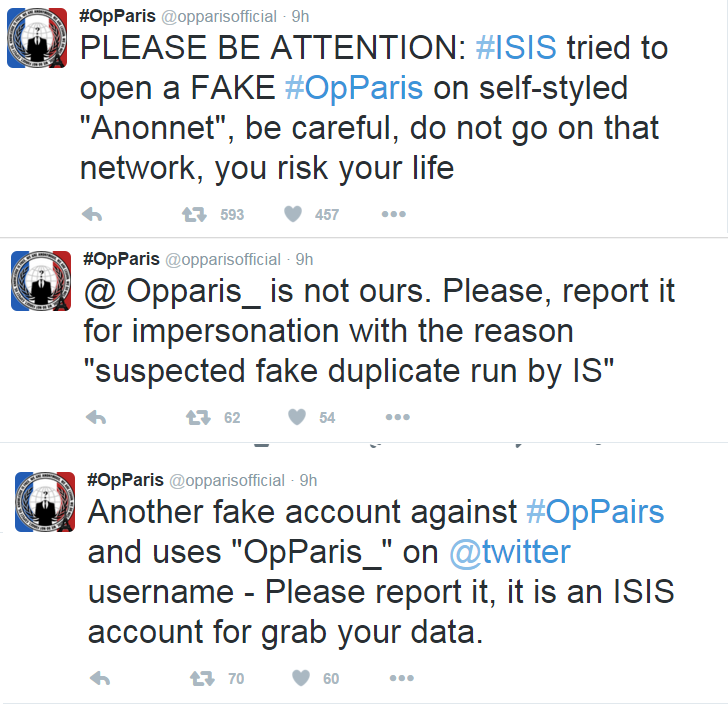This screenshot has height=710, width=728.
Task: Reply to the FAKE #OpParis warning tweet
Action: tap(91, 214)
